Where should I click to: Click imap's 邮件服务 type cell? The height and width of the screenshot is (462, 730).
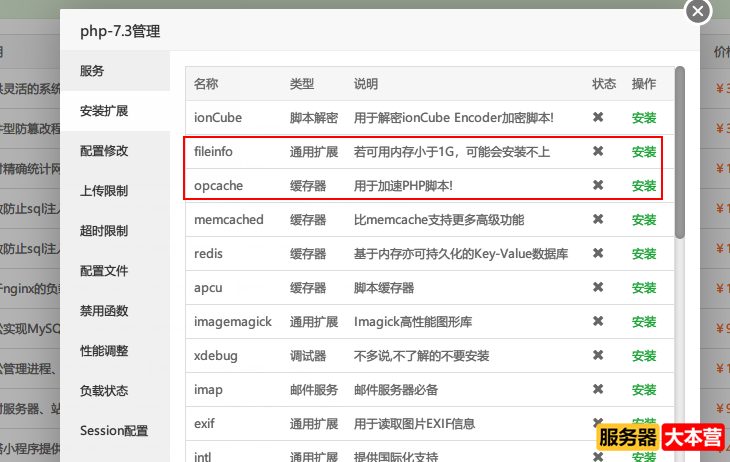[x=314, y=390]
